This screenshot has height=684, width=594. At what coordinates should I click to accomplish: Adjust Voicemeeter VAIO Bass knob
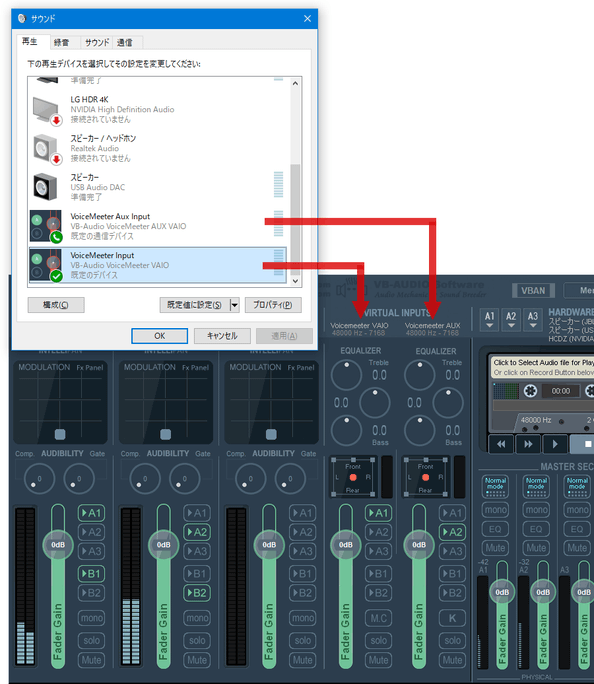[x=346, y=431]
